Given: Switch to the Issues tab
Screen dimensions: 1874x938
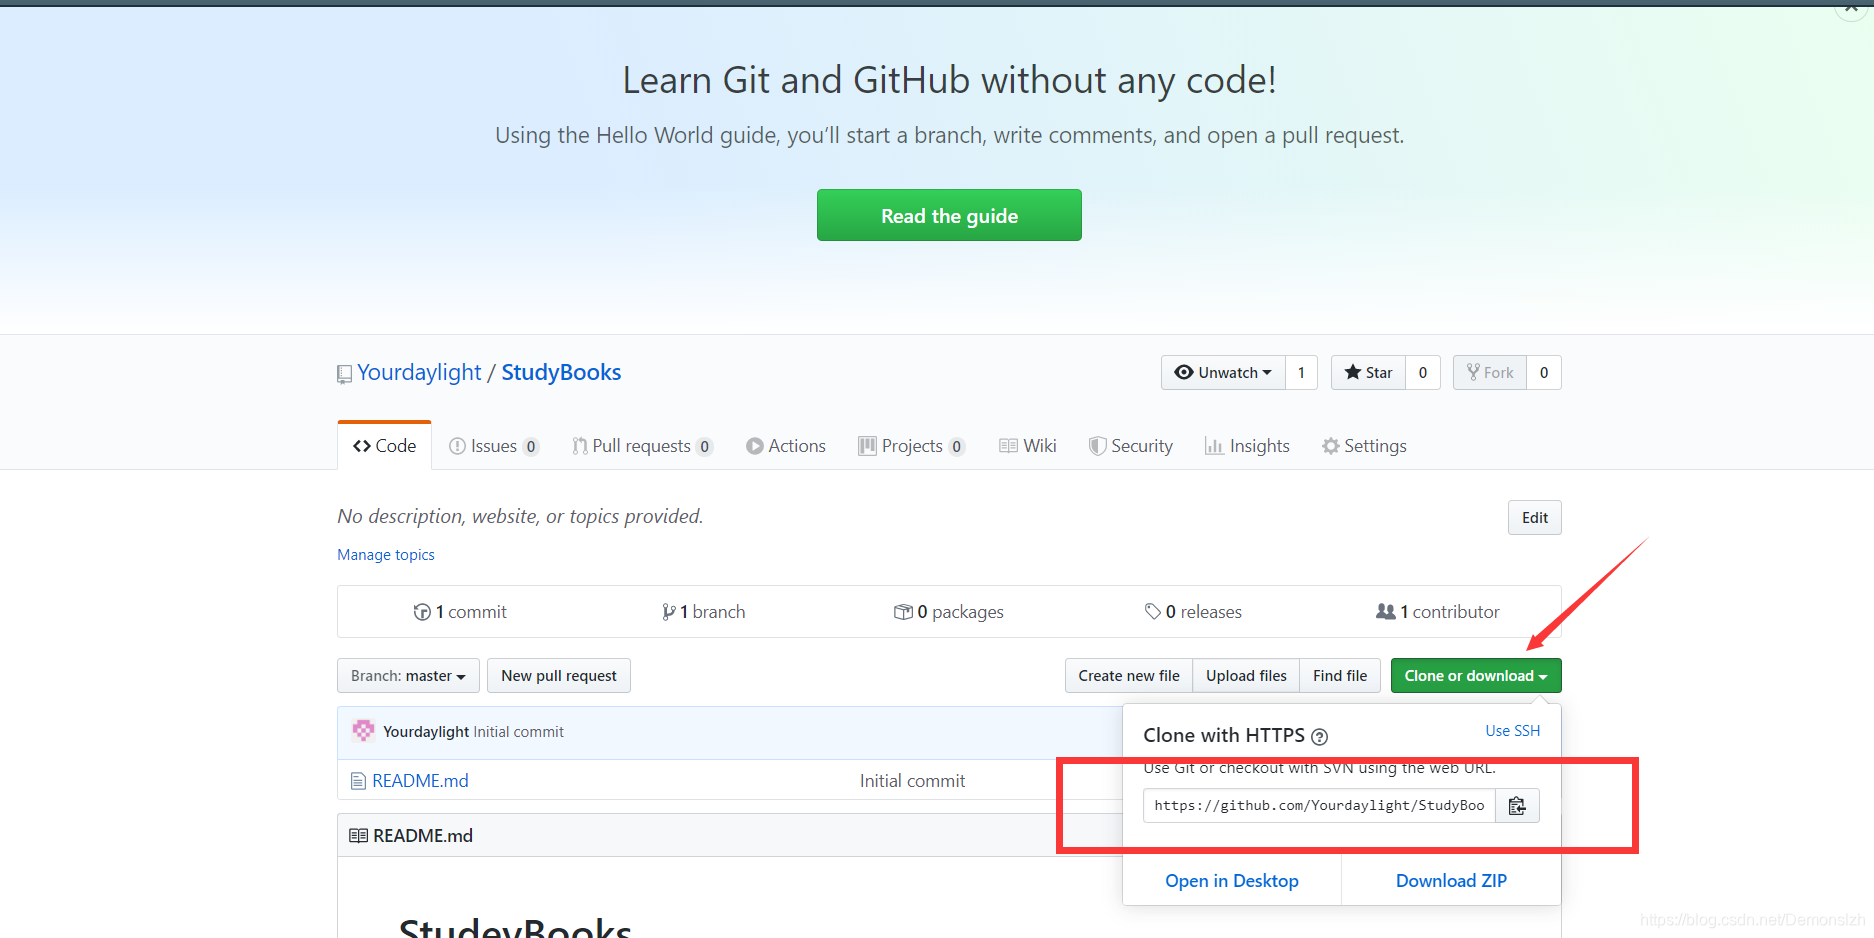Looking at the screenshot, I should [x=494, y=446].
